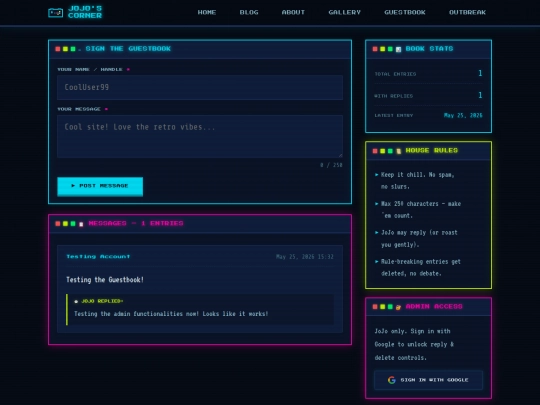Click the Latest Entry date May 25, 2026
This screenshot has height=405, width=540.
(463, 115)
